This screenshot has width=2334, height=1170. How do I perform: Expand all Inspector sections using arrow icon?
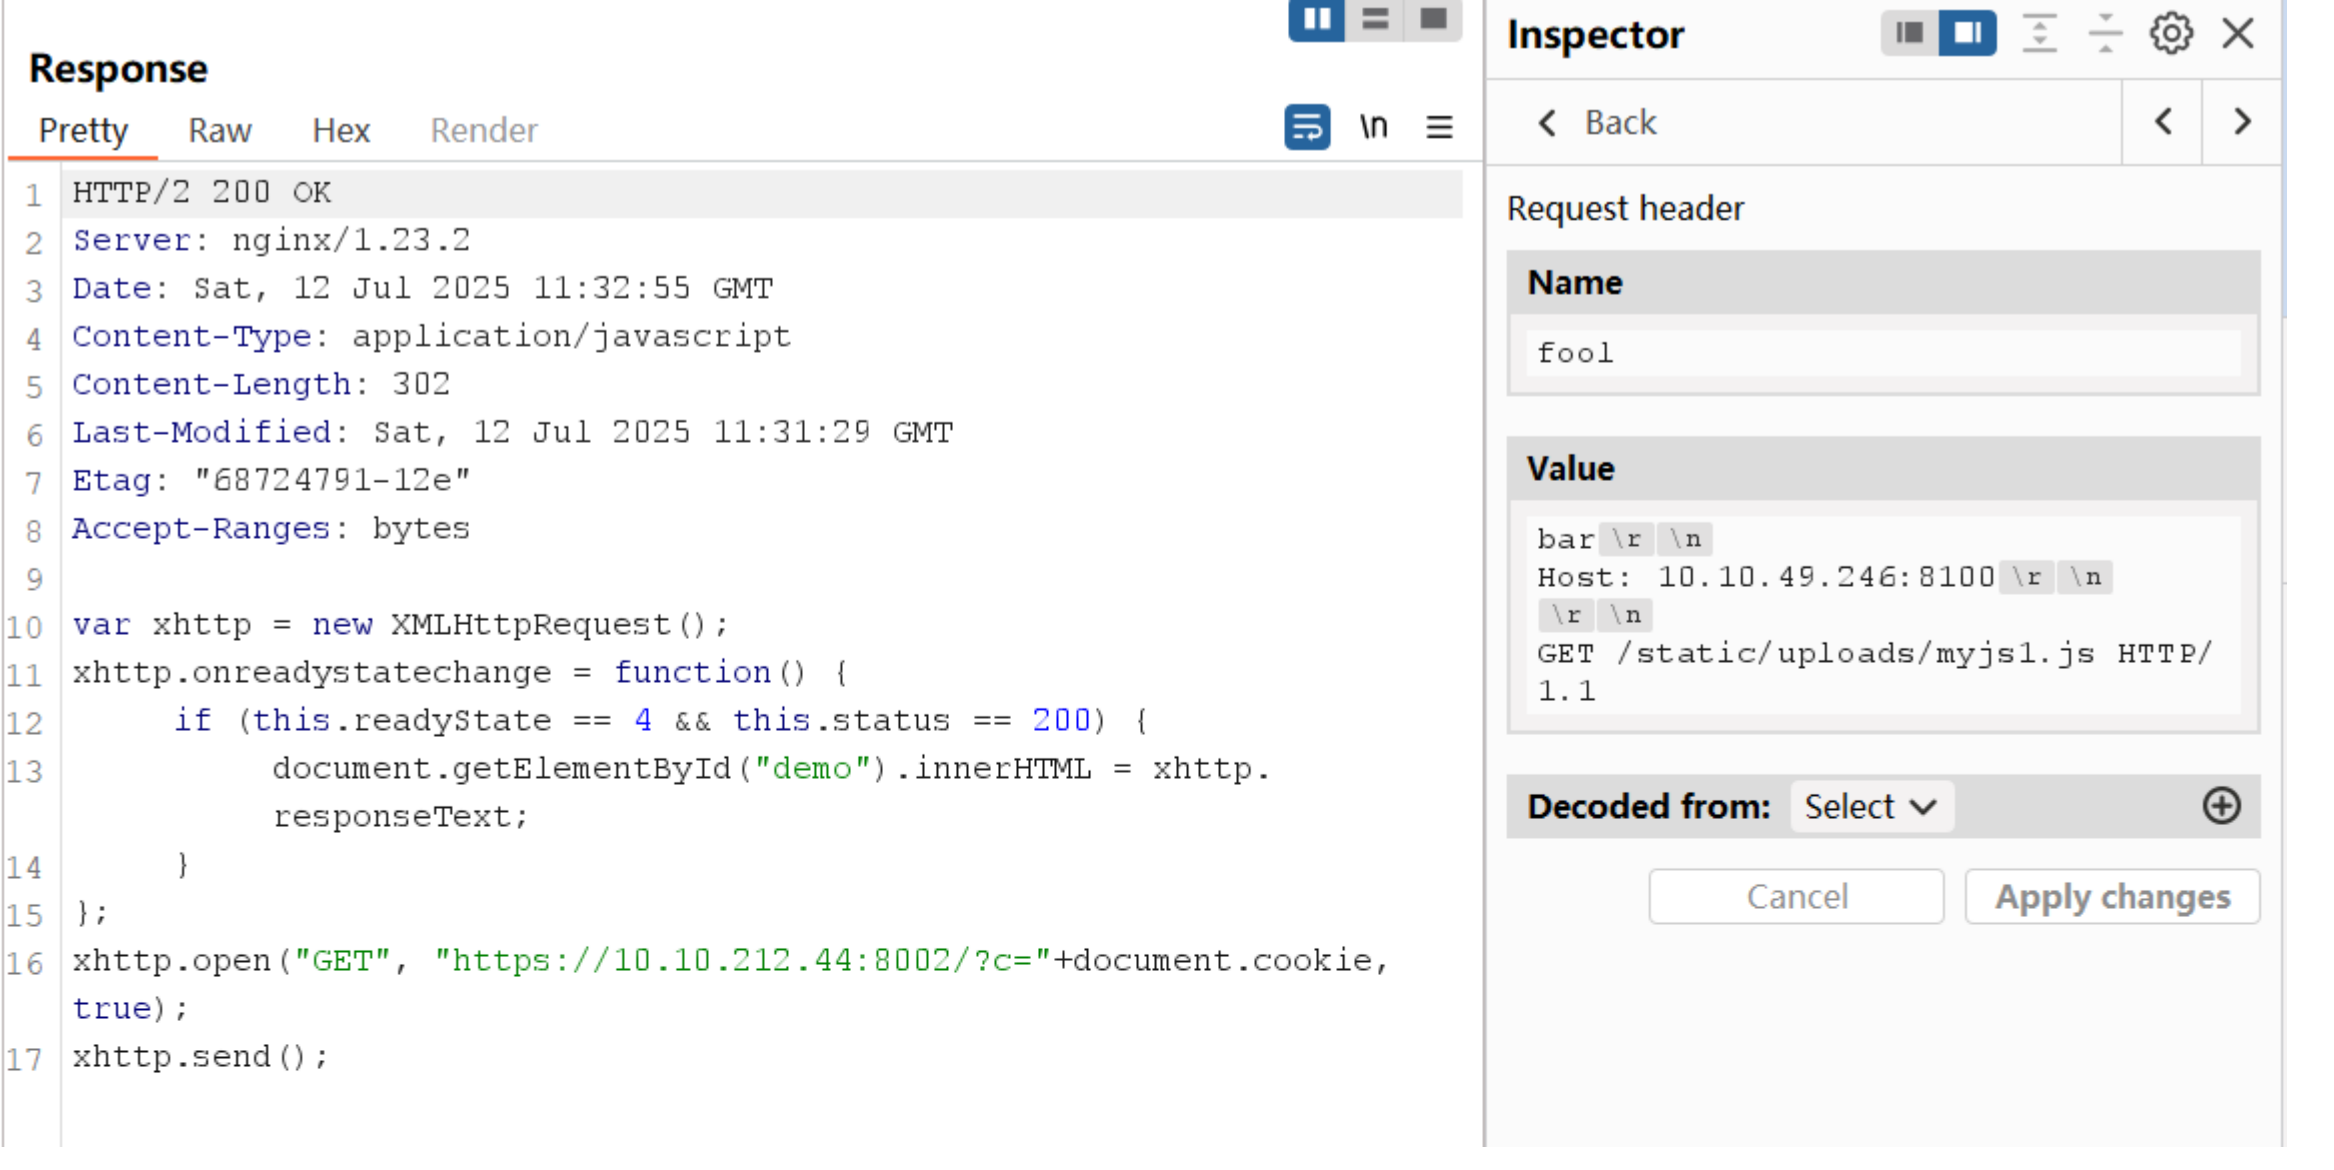click(x=2040, y=34)
